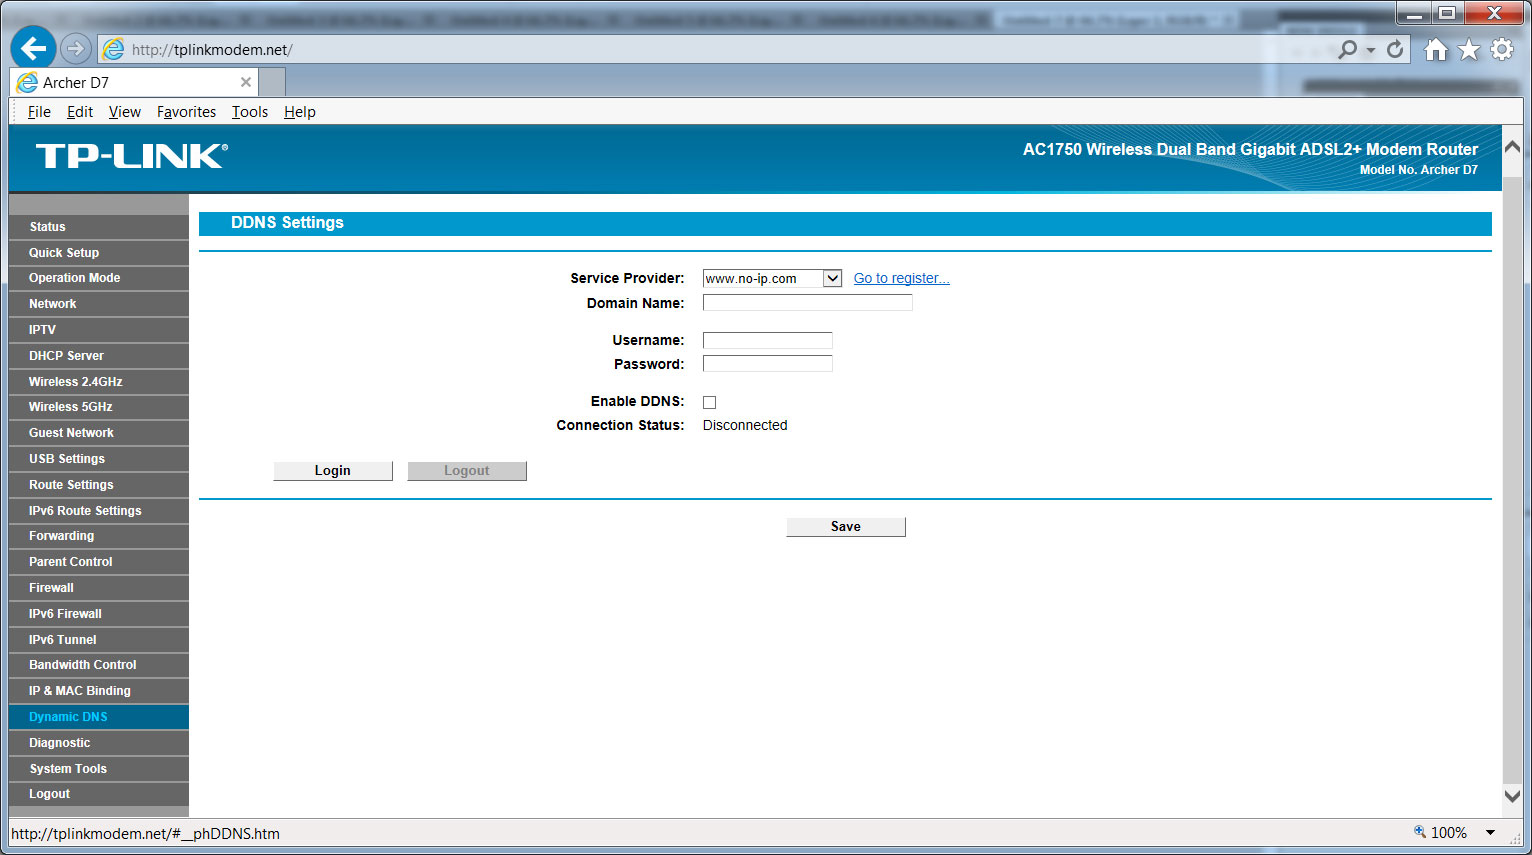The height and width of the screenshot is (855, 1532).
Task: Click the Disconnected connection status text
Action: point(745,425)
